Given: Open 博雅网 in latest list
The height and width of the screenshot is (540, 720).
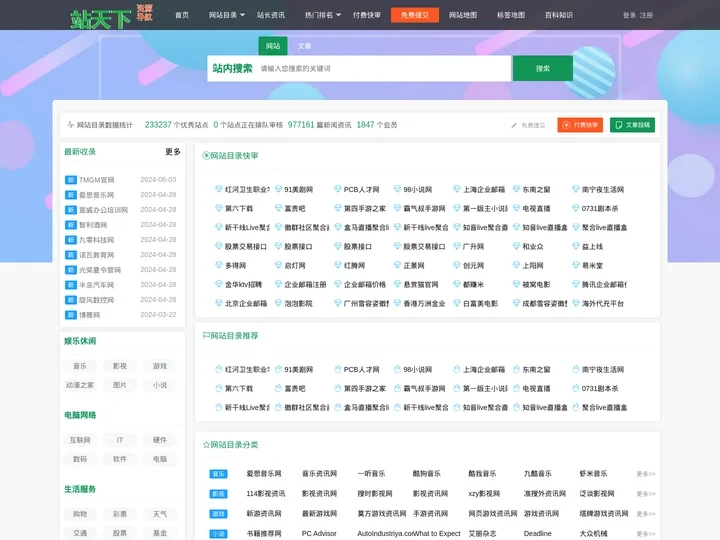Looking at the screenshot, I should click(89, 315).
